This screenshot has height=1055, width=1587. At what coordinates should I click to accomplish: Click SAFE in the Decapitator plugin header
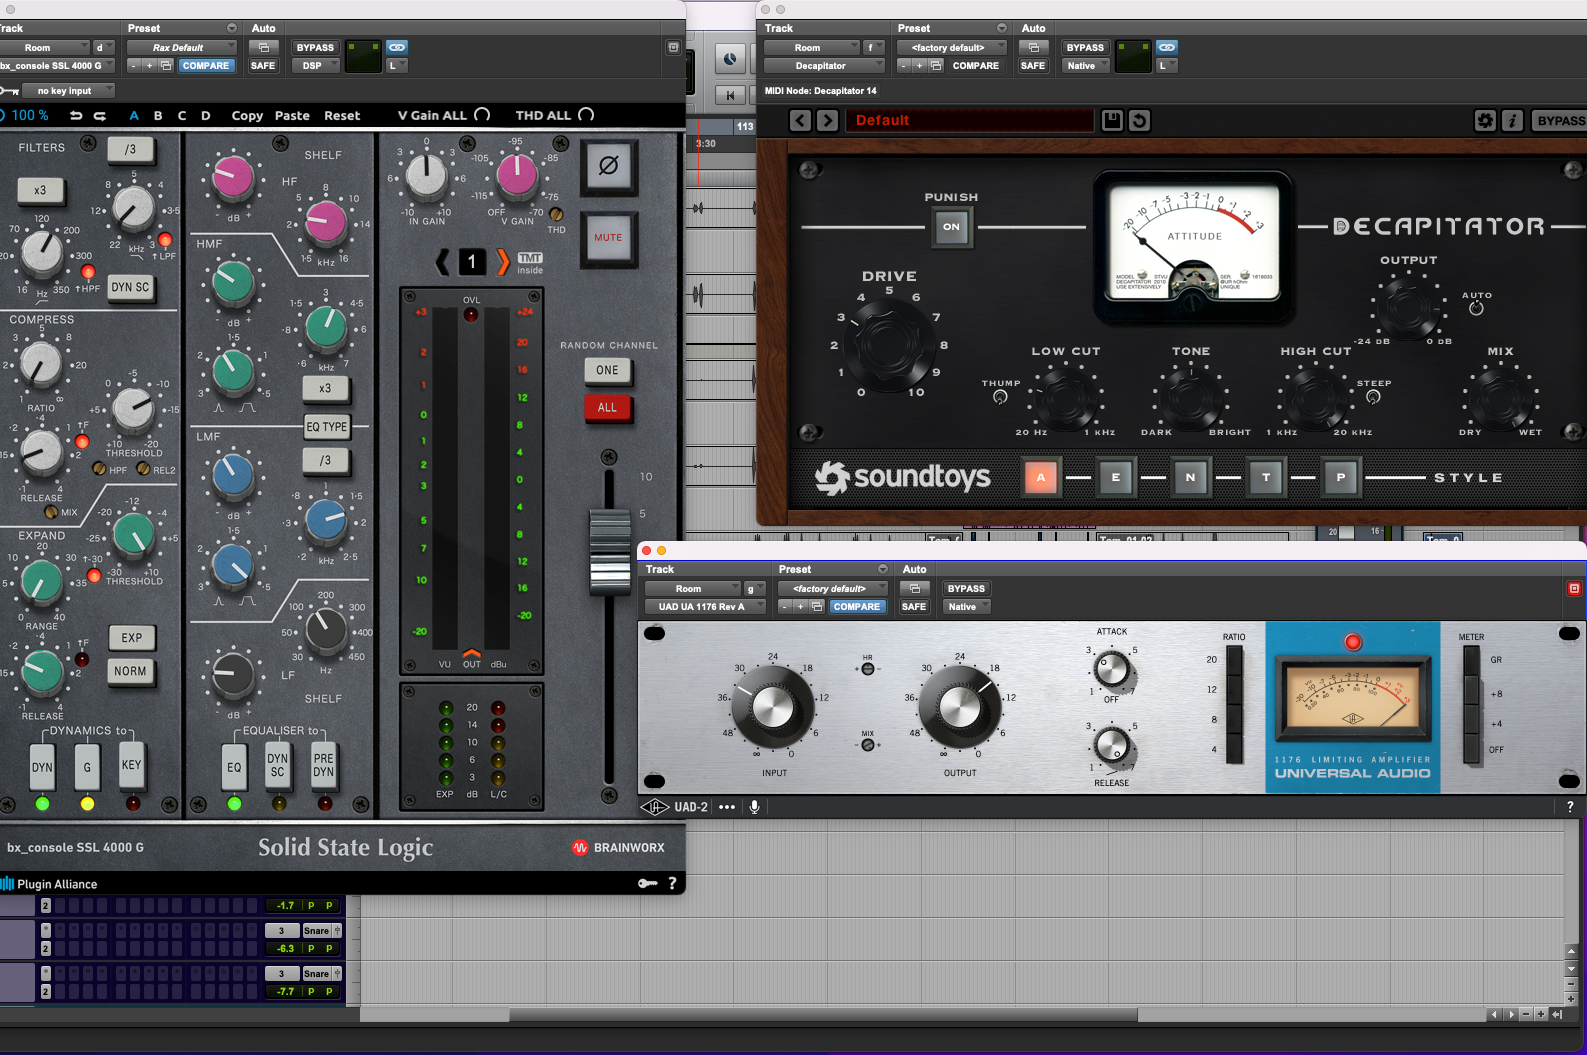(x=1033, y=66)
